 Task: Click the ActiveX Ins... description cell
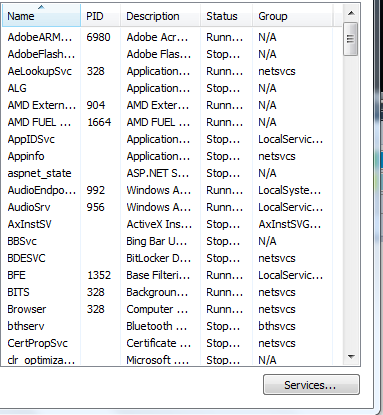(159, 224)
